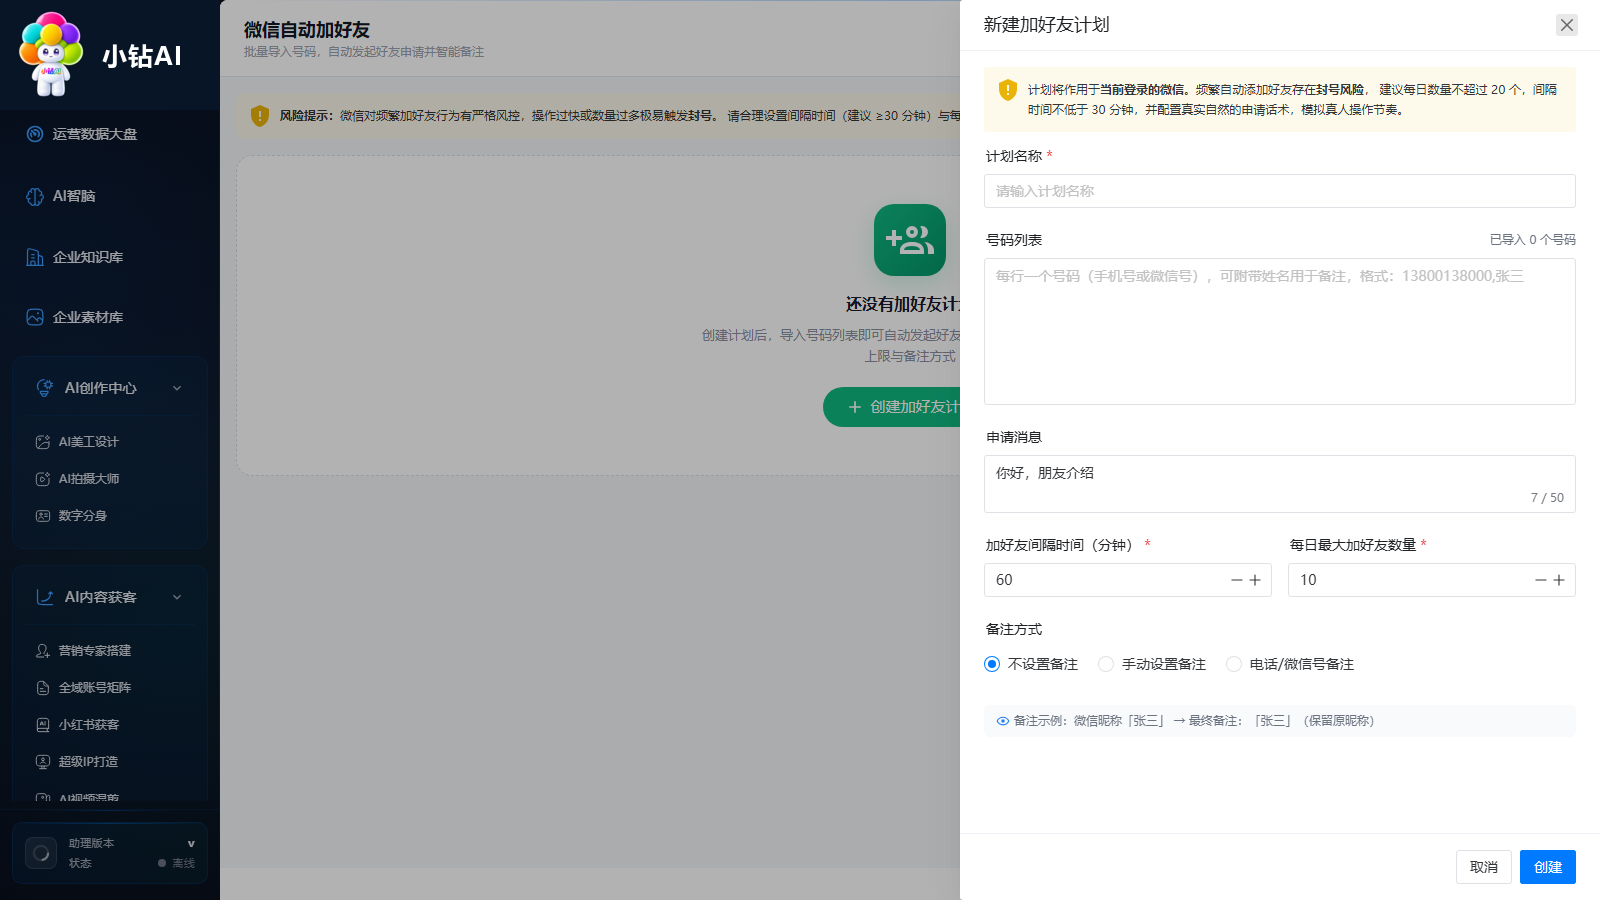Click the 离线 status text
The height and width of the screenshot is (900, 1600).
pyautogui.click(x=184, y=863)
